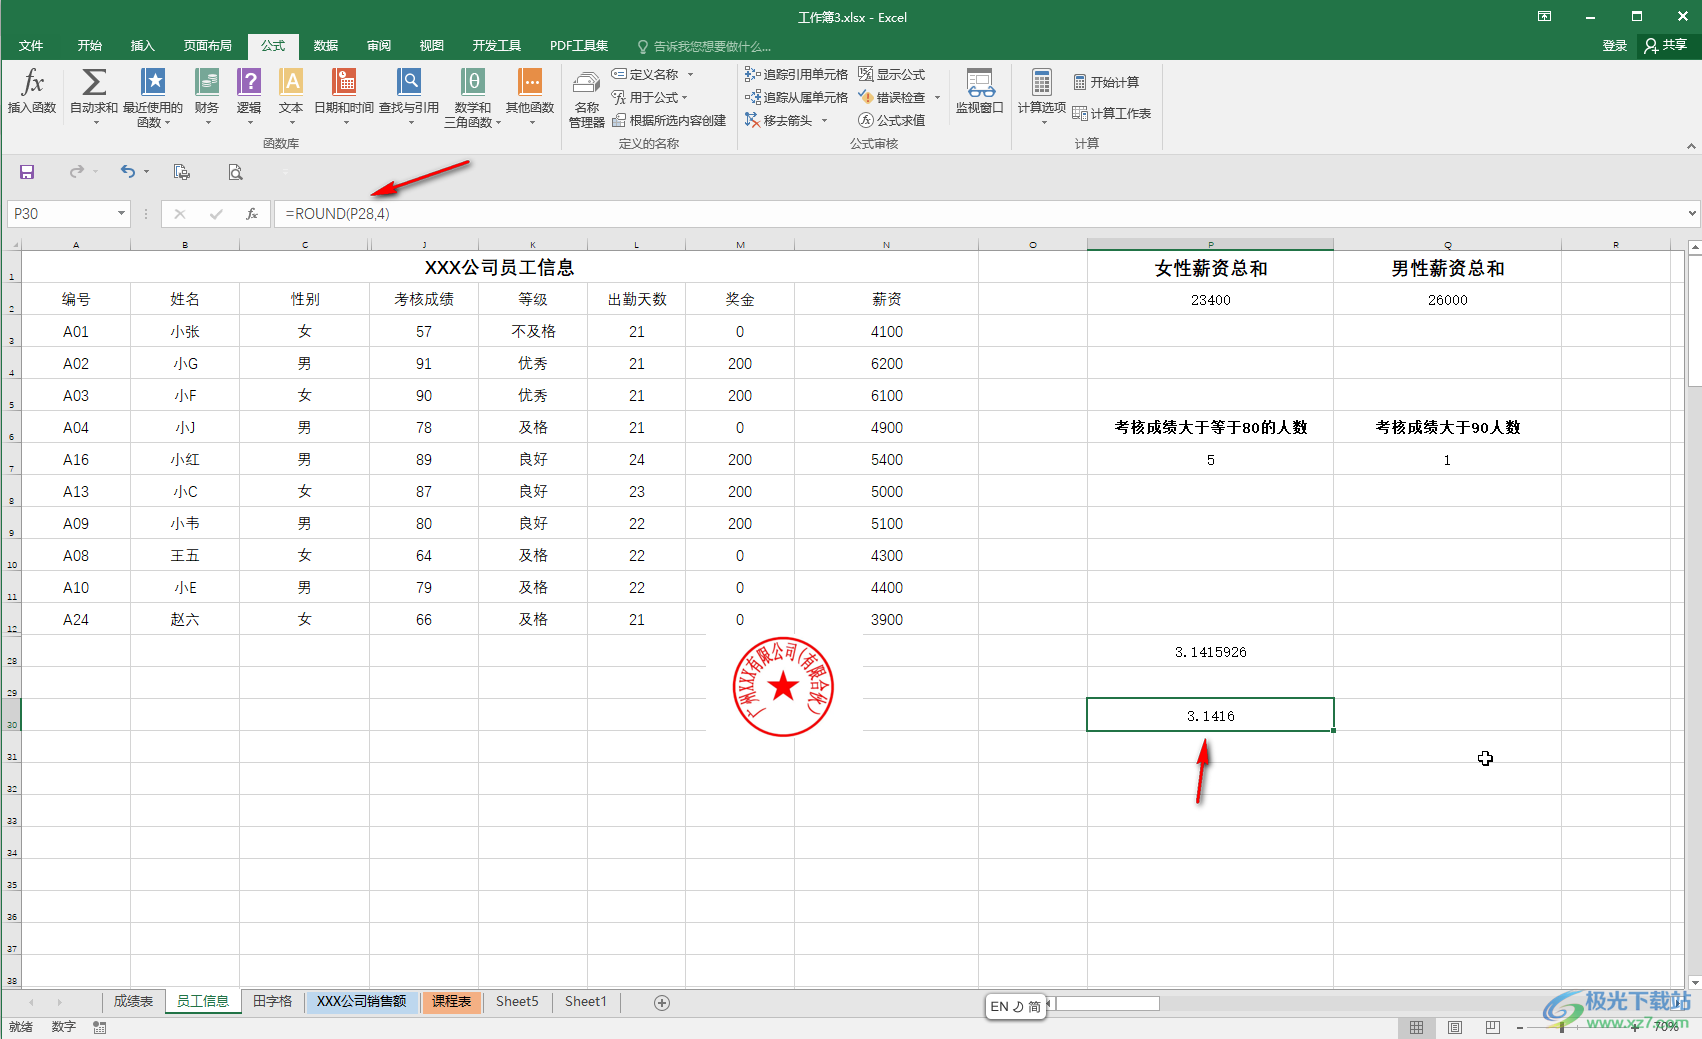
Task: Click the Share (共享) button
Action: [1666, 45]
